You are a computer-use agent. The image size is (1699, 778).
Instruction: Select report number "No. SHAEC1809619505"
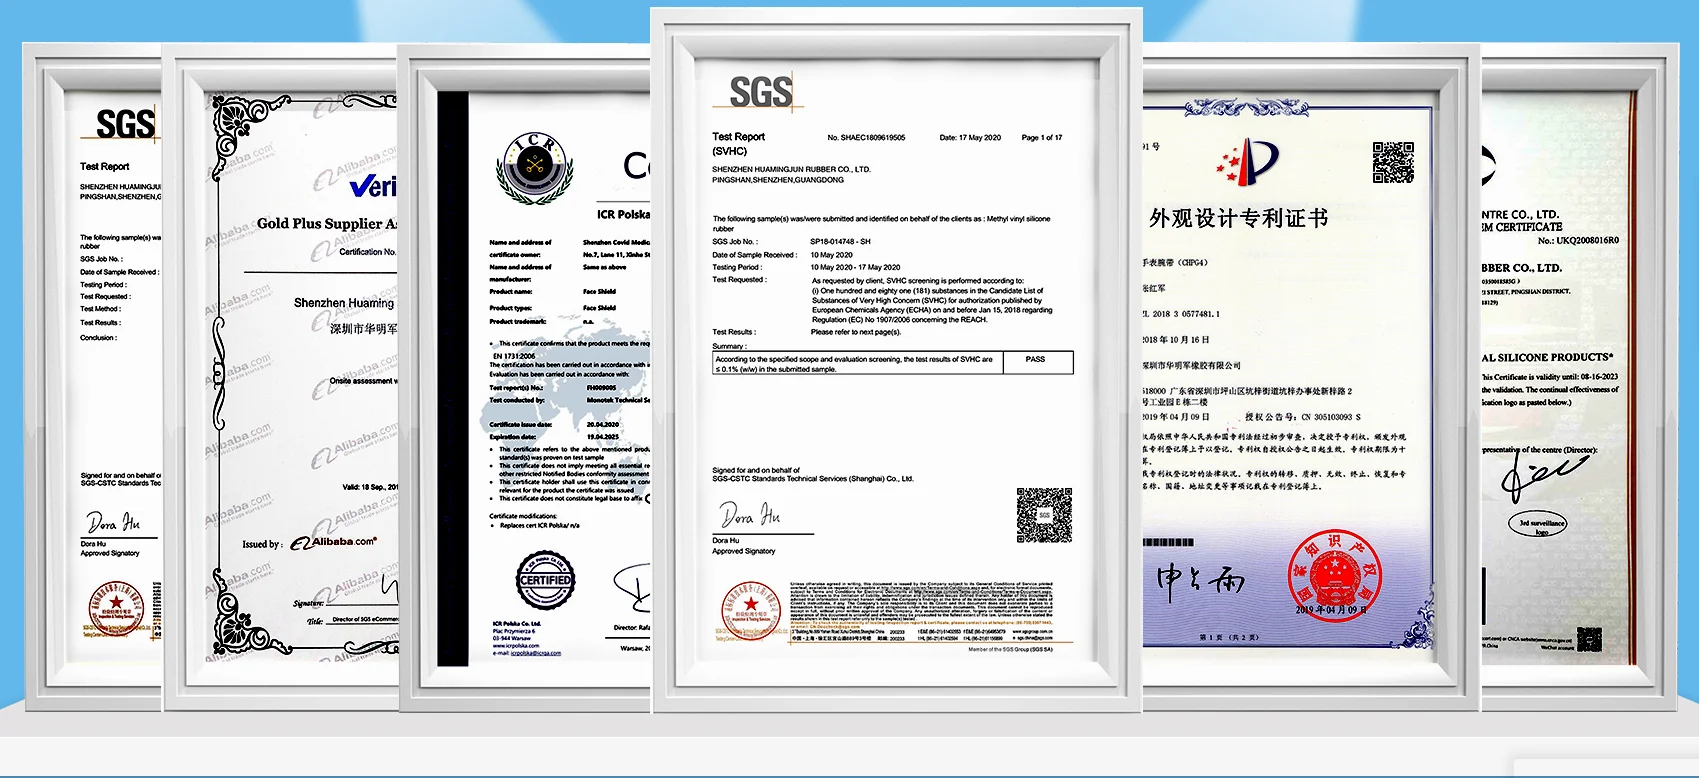[x=866, y=138]
